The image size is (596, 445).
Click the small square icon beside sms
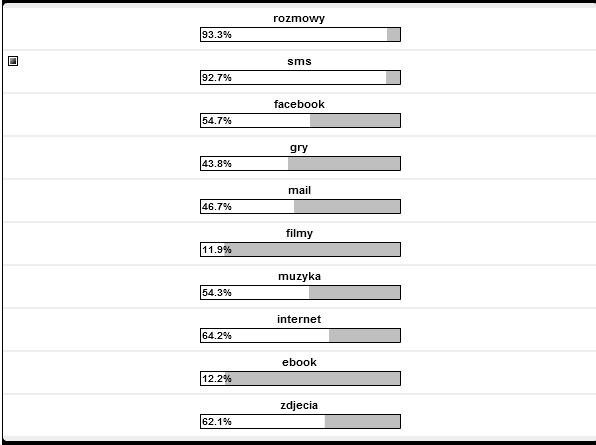[13, 61]
